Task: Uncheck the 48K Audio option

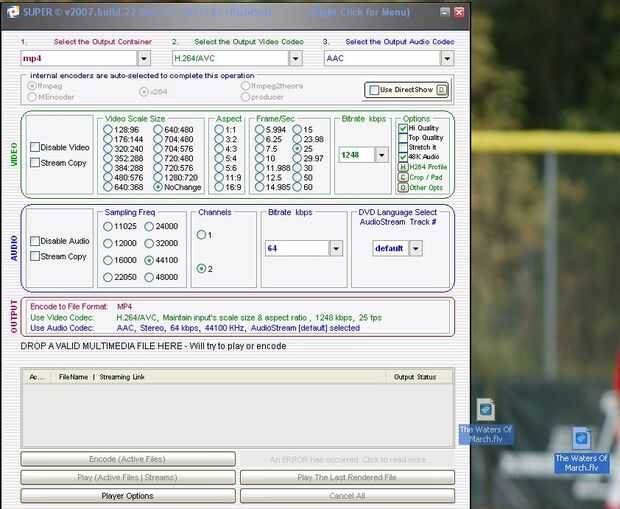Action: pos(403,157)
